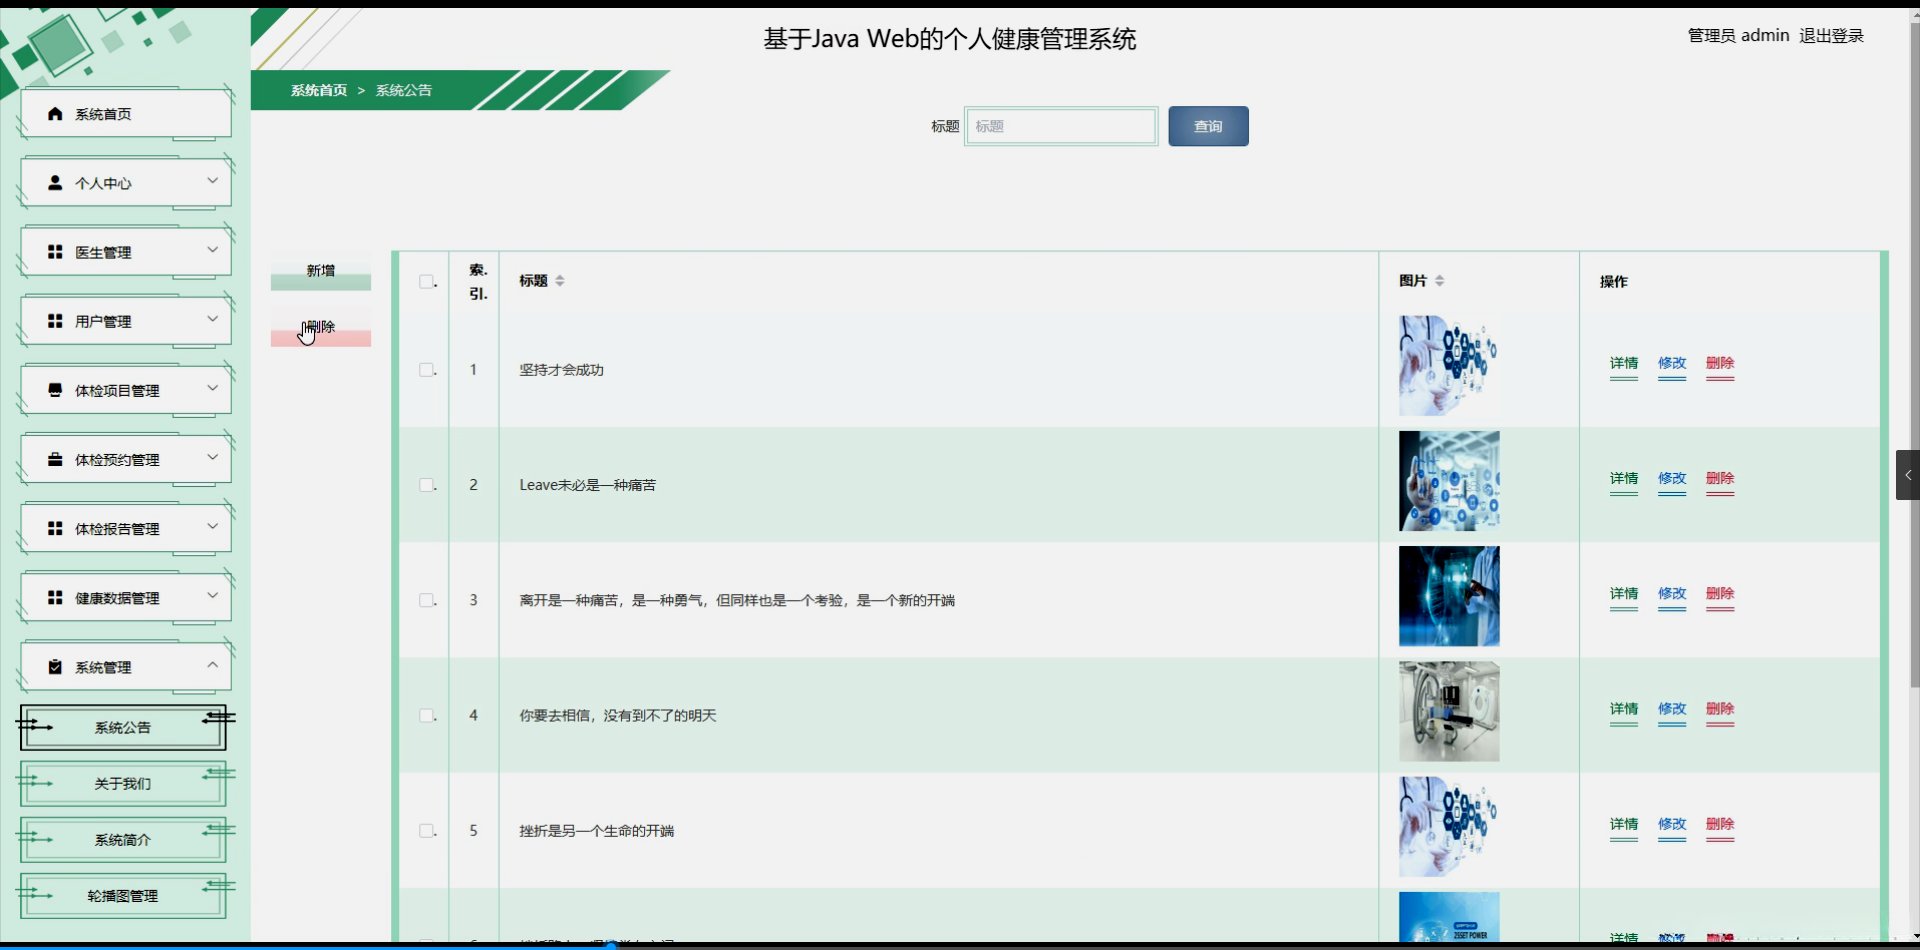The width and height of the screenshot is (1920, 950).
Task: Open the 系统首页 sidebar menu
Action: 126,114
